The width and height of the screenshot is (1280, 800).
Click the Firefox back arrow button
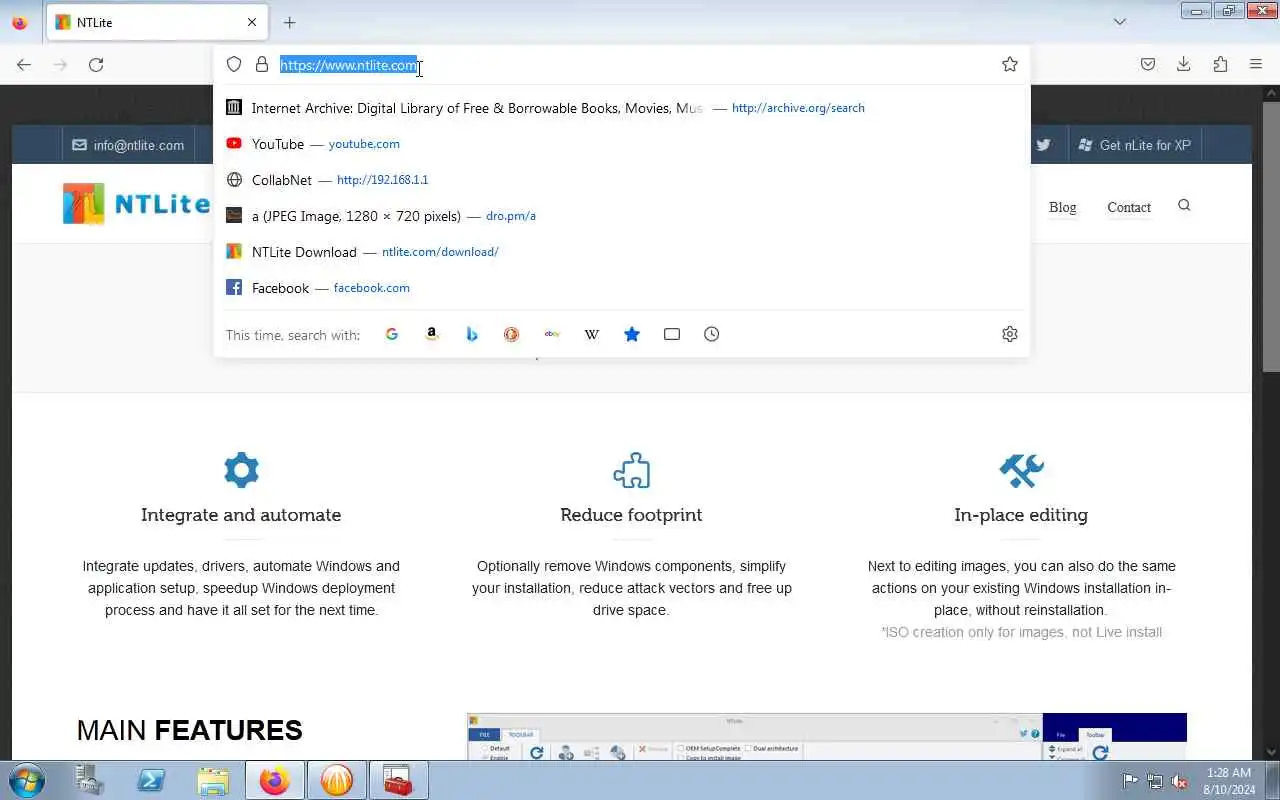24,65
